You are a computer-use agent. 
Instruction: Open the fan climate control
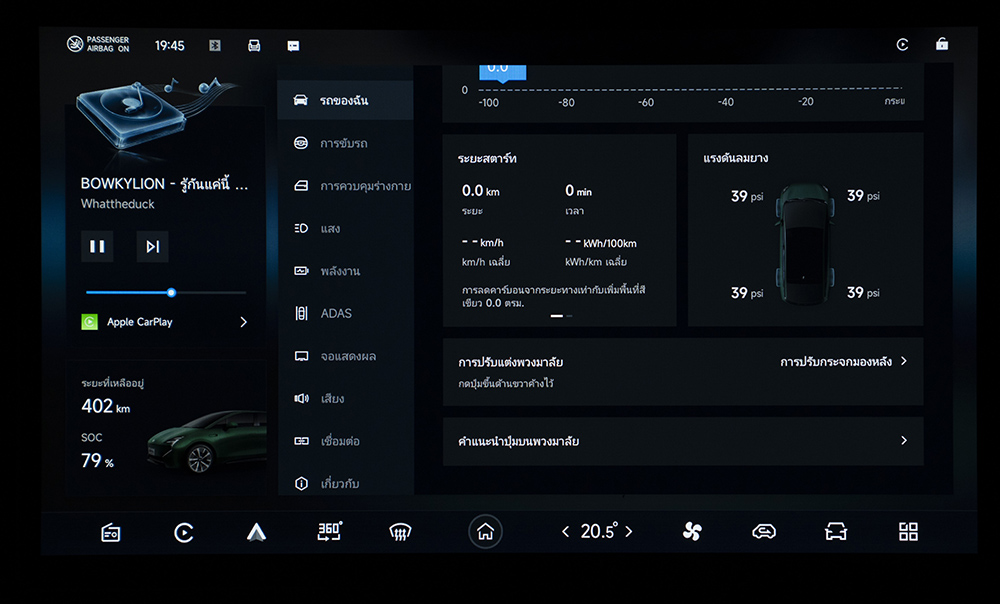pos(692,532)
